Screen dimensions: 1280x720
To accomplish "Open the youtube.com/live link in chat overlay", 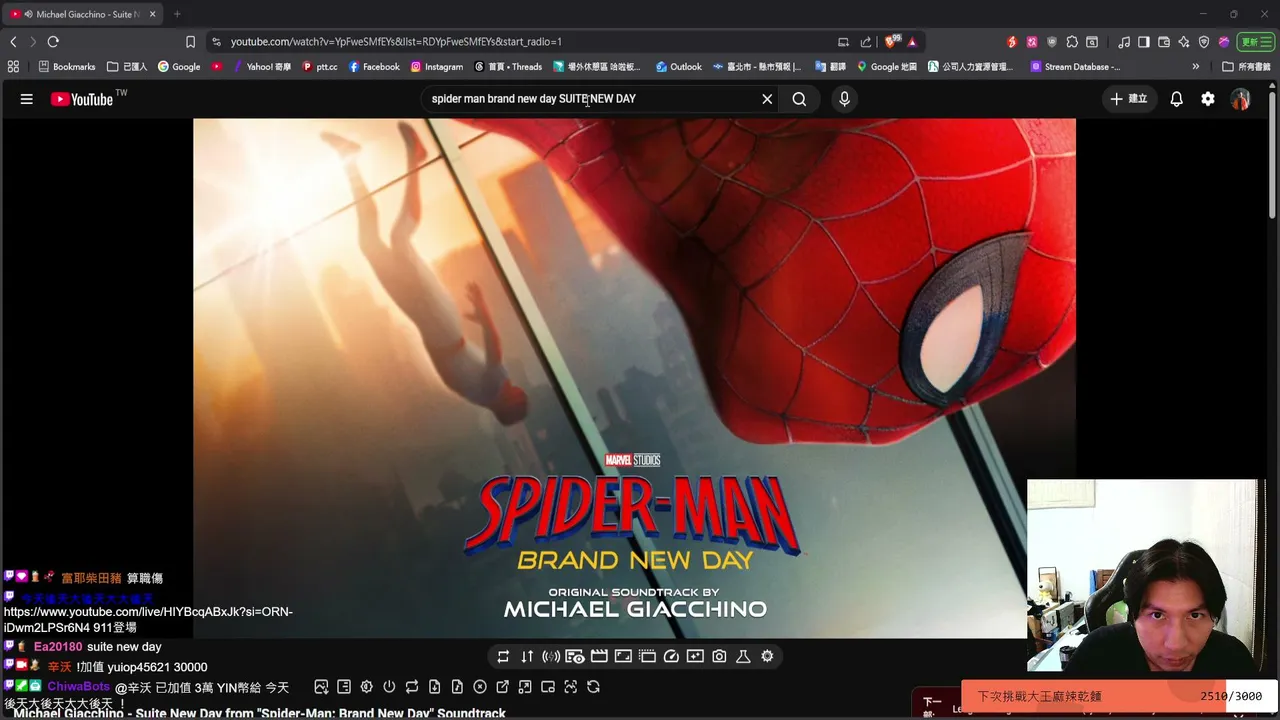I will (148, 619).
